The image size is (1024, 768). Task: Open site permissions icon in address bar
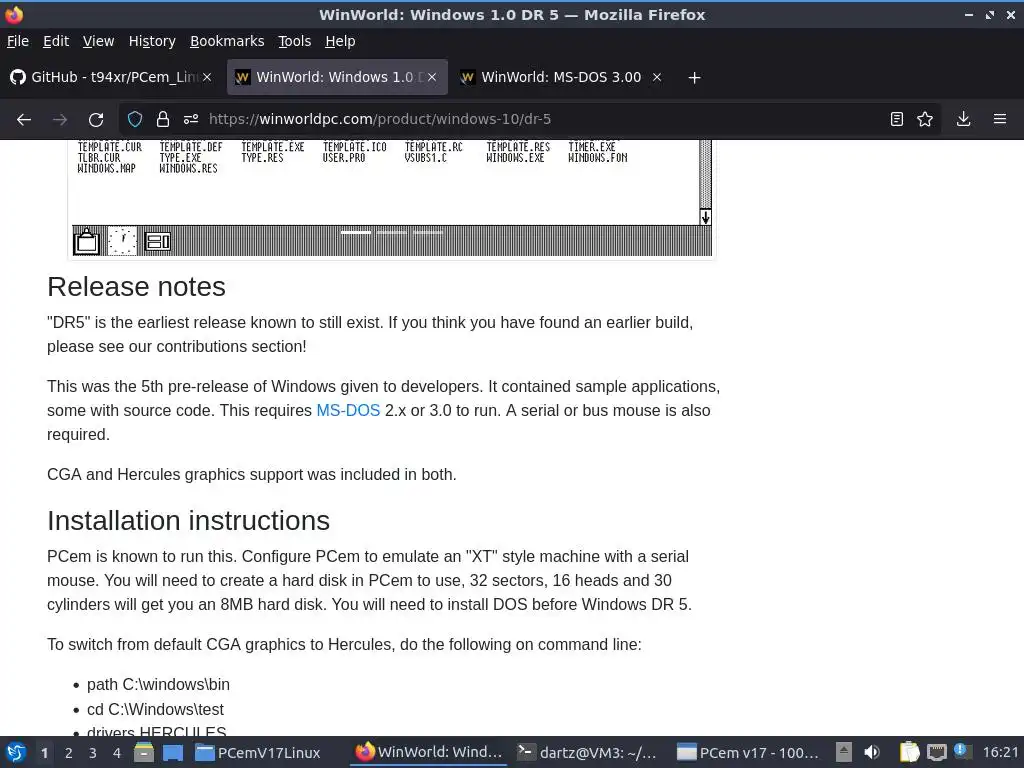pyautogui.click(x=191, y=119)
